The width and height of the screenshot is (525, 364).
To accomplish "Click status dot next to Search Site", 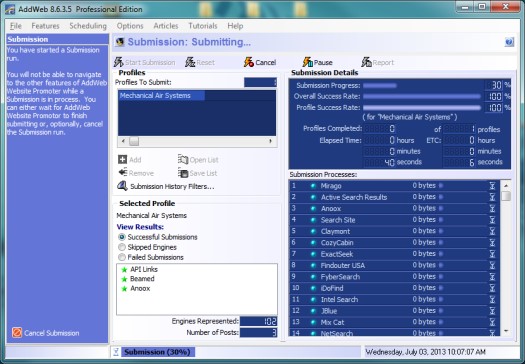I will point(313,220).
